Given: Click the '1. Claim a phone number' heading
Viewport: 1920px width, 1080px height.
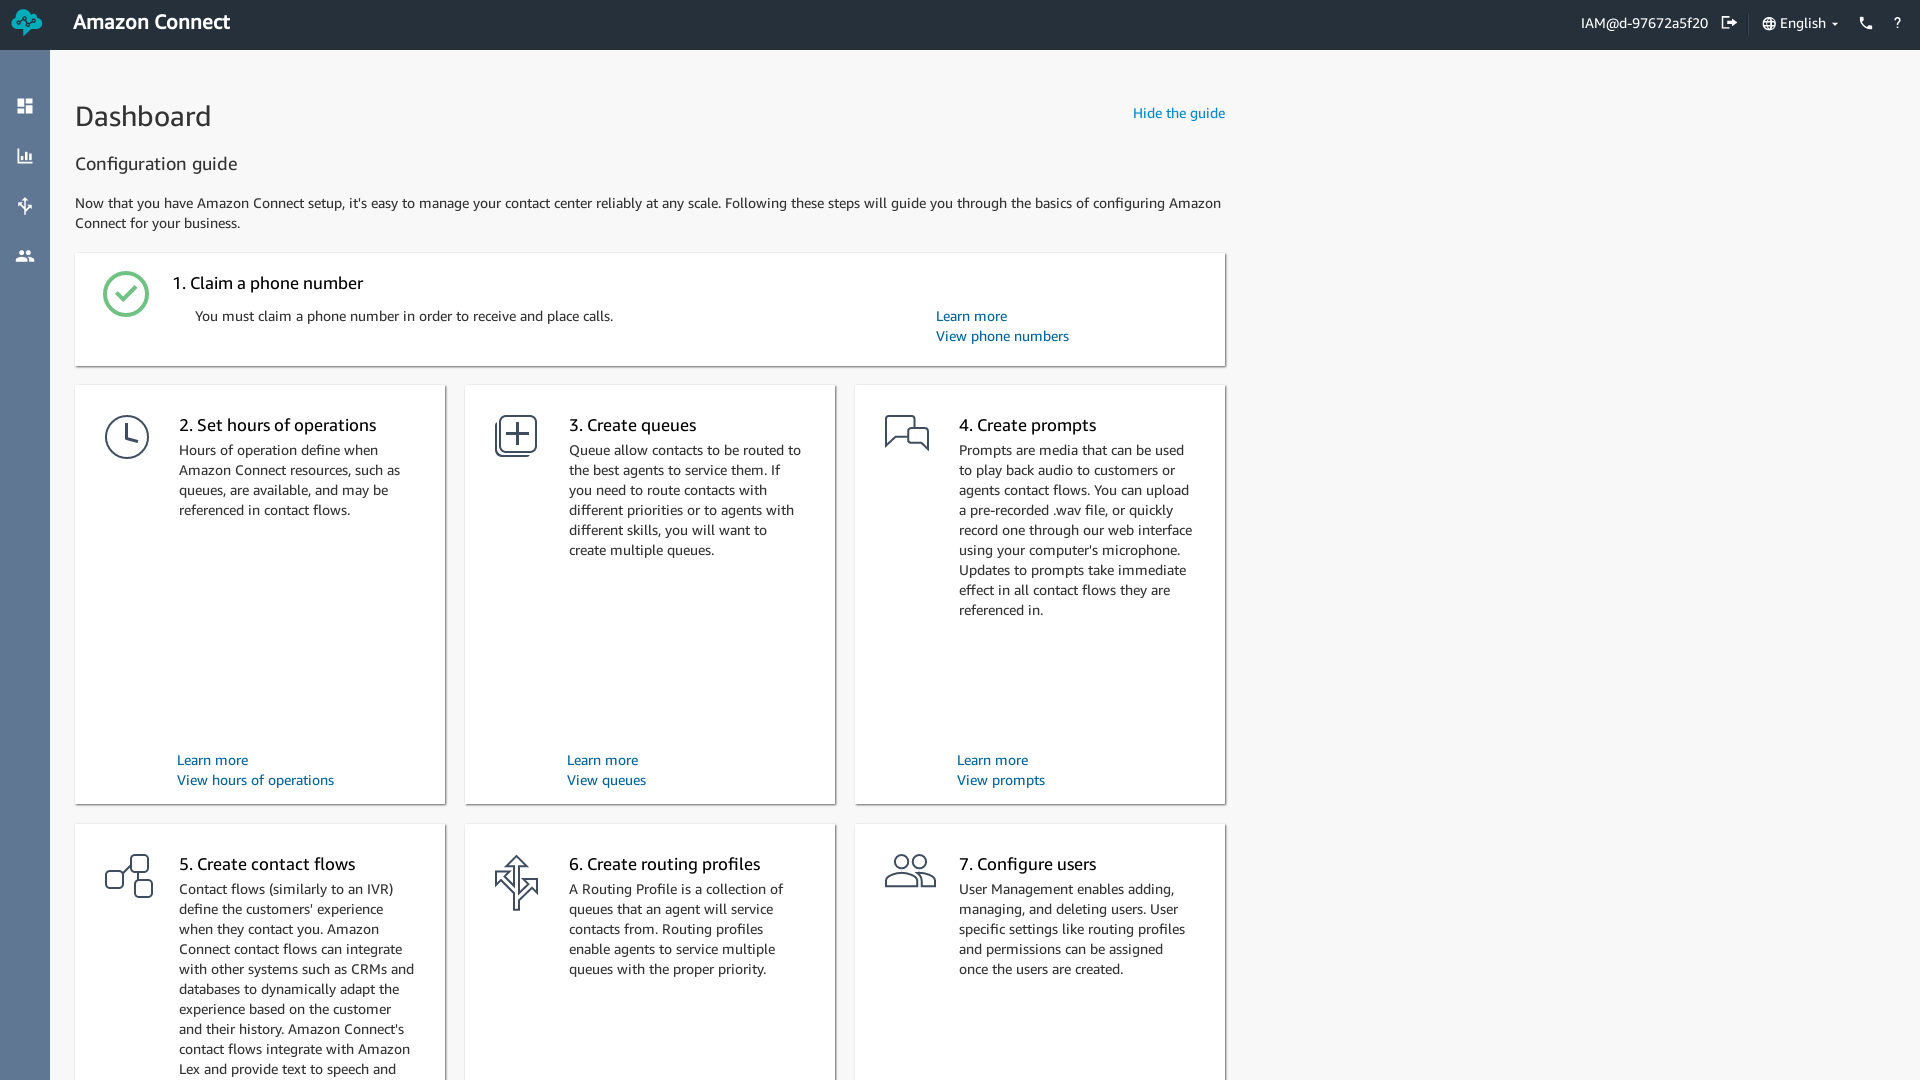Looking at the screenshot, I should click(x=268, y=283).
